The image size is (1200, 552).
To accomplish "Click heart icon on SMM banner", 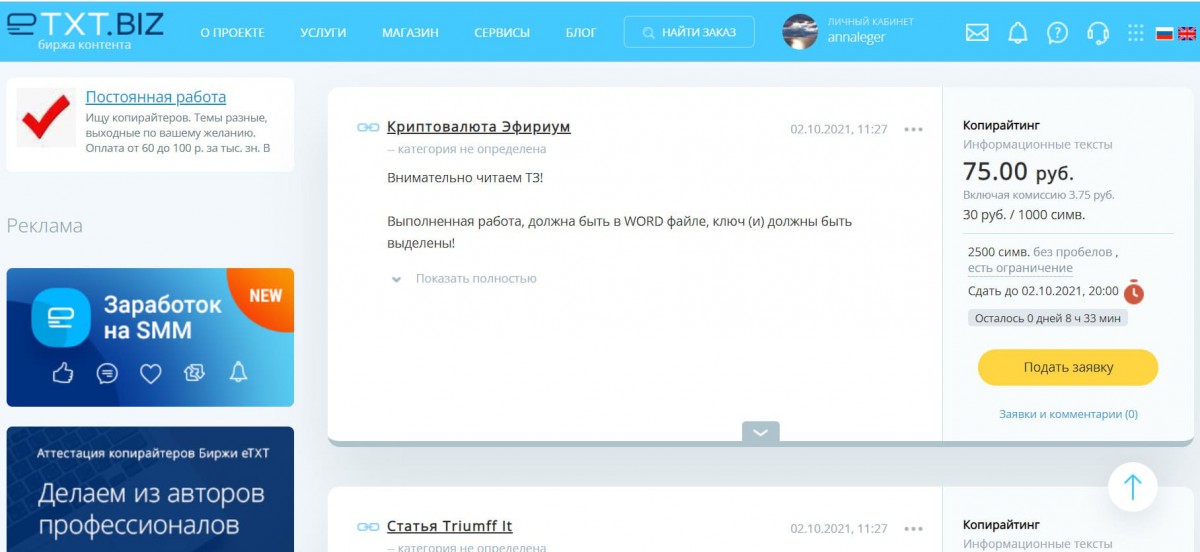I will click(x=150, y=373).
